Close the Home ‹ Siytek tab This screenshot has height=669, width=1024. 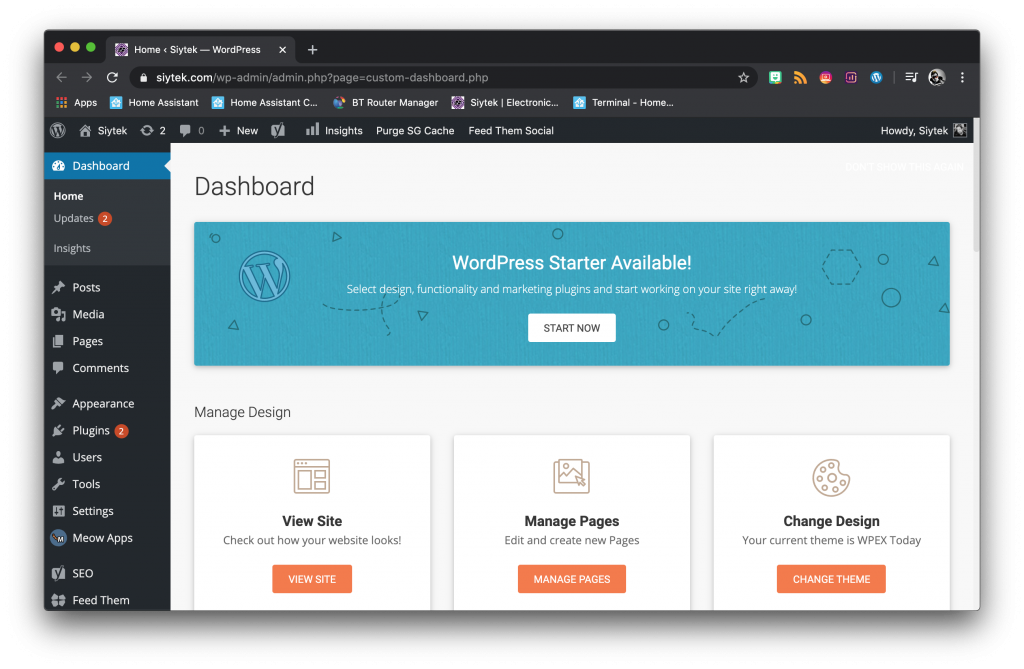pos(282,50)
